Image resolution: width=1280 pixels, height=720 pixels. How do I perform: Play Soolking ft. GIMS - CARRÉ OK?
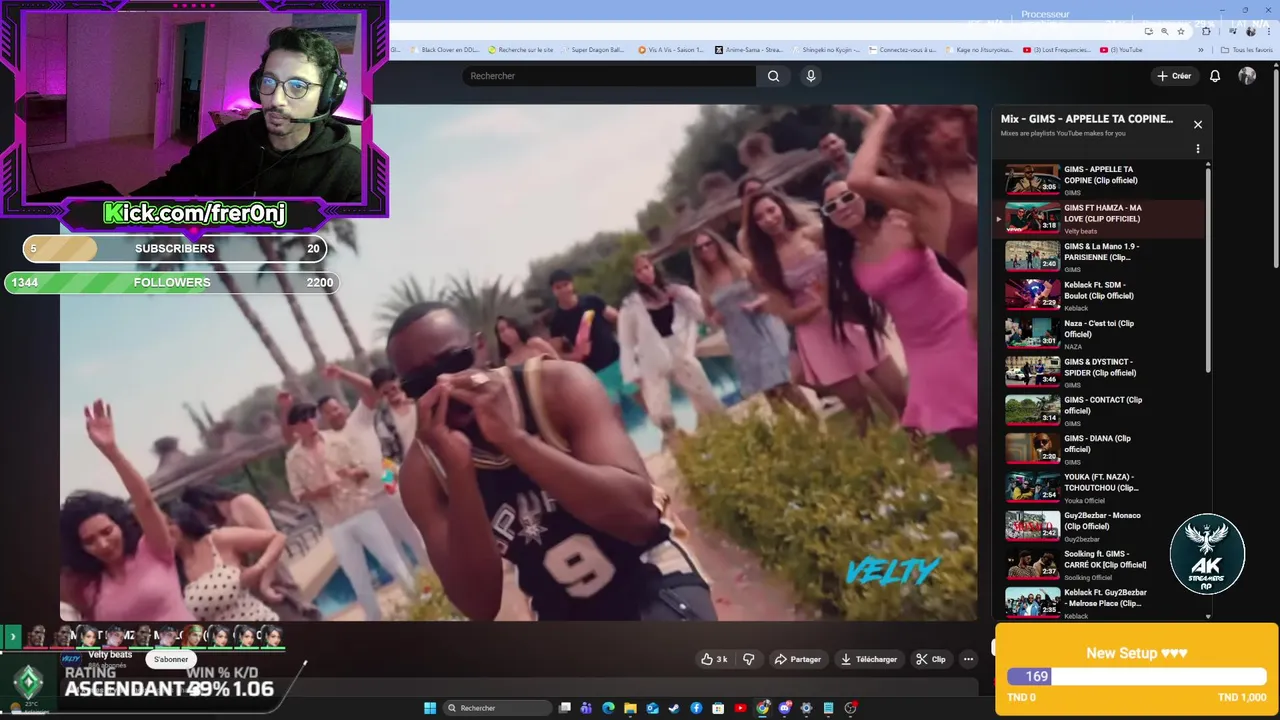pyautogui.click(x=1100, y=565)
